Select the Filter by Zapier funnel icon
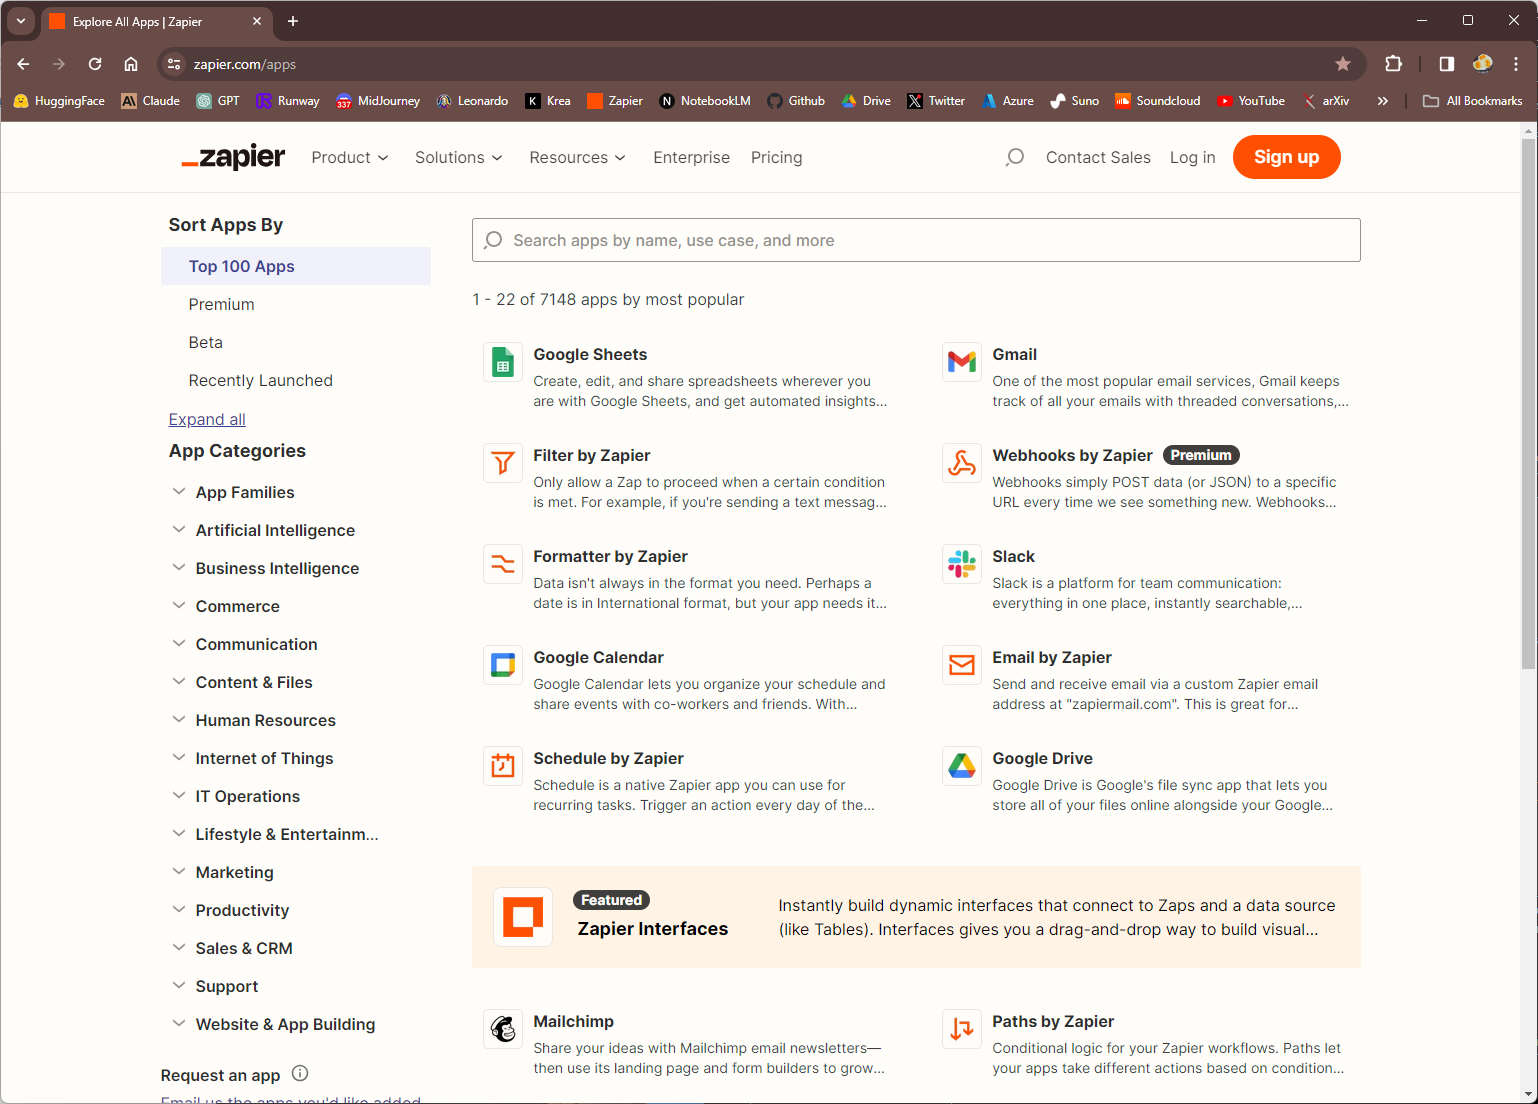Viewport: 1538px width, 1104px height. pos(503,463)
